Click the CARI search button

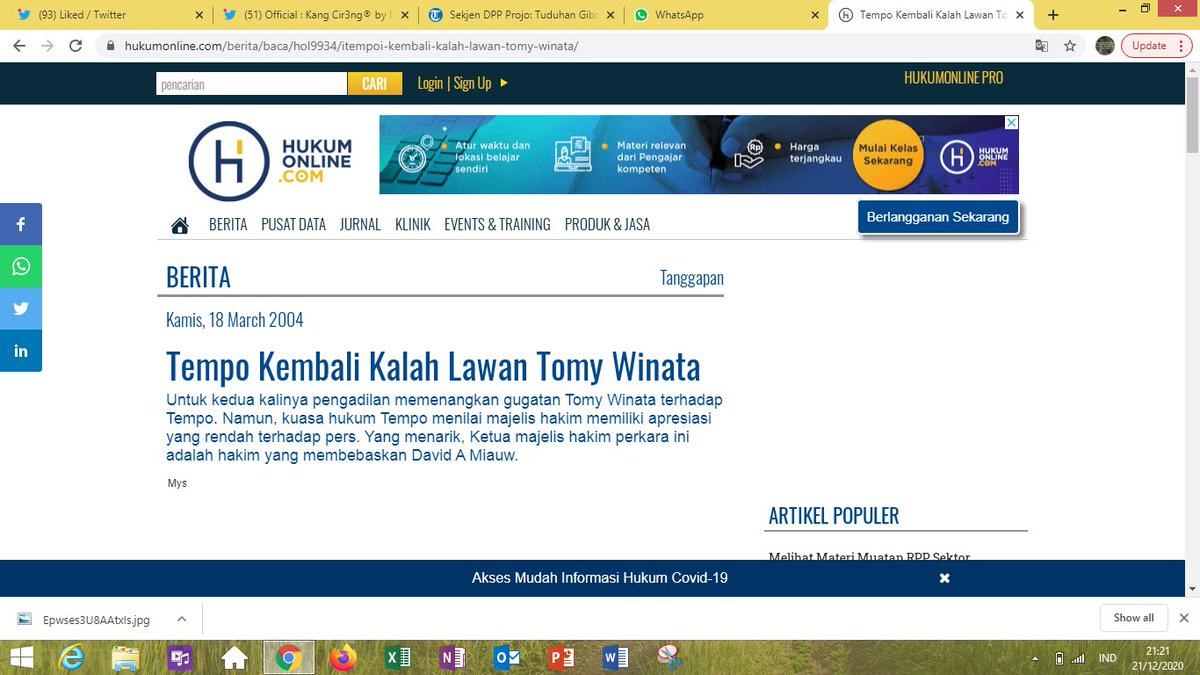(x=375, y=84)
